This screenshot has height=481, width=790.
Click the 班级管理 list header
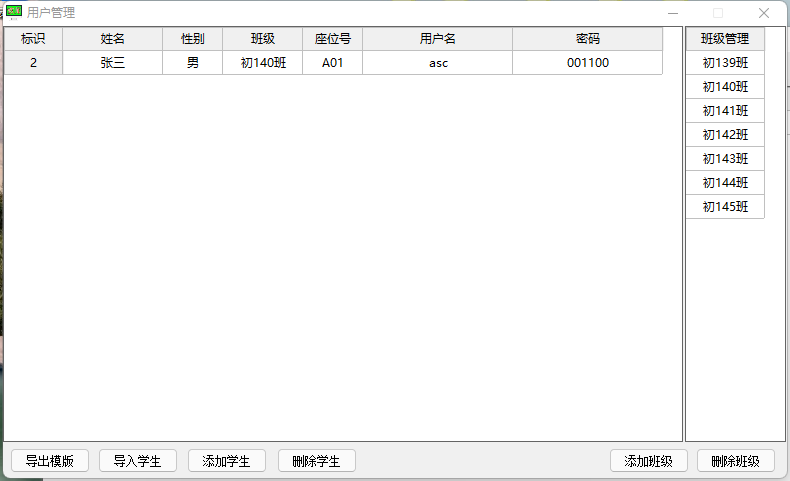point(725,39)
